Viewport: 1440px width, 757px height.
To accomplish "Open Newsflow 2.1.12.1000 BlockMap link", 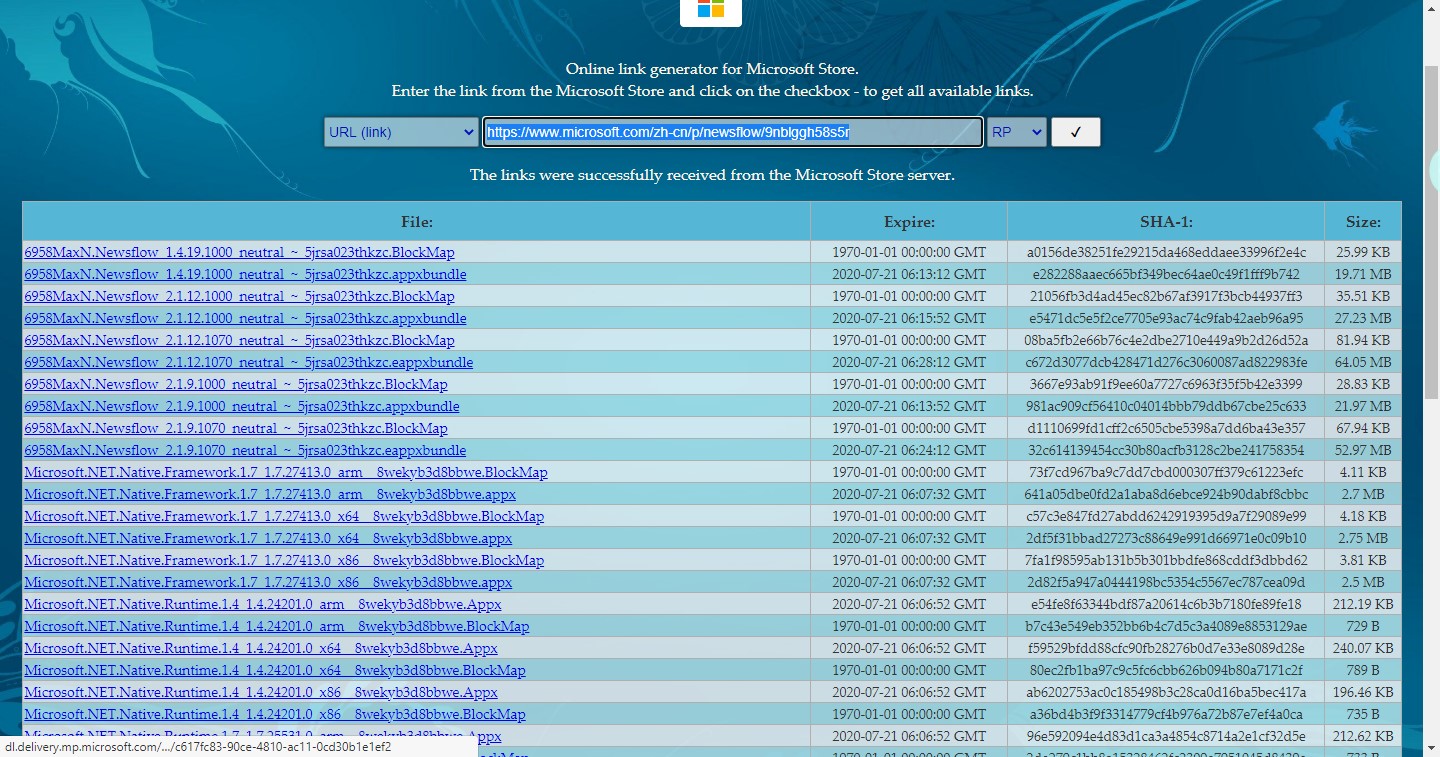I will tap(239, 296).
